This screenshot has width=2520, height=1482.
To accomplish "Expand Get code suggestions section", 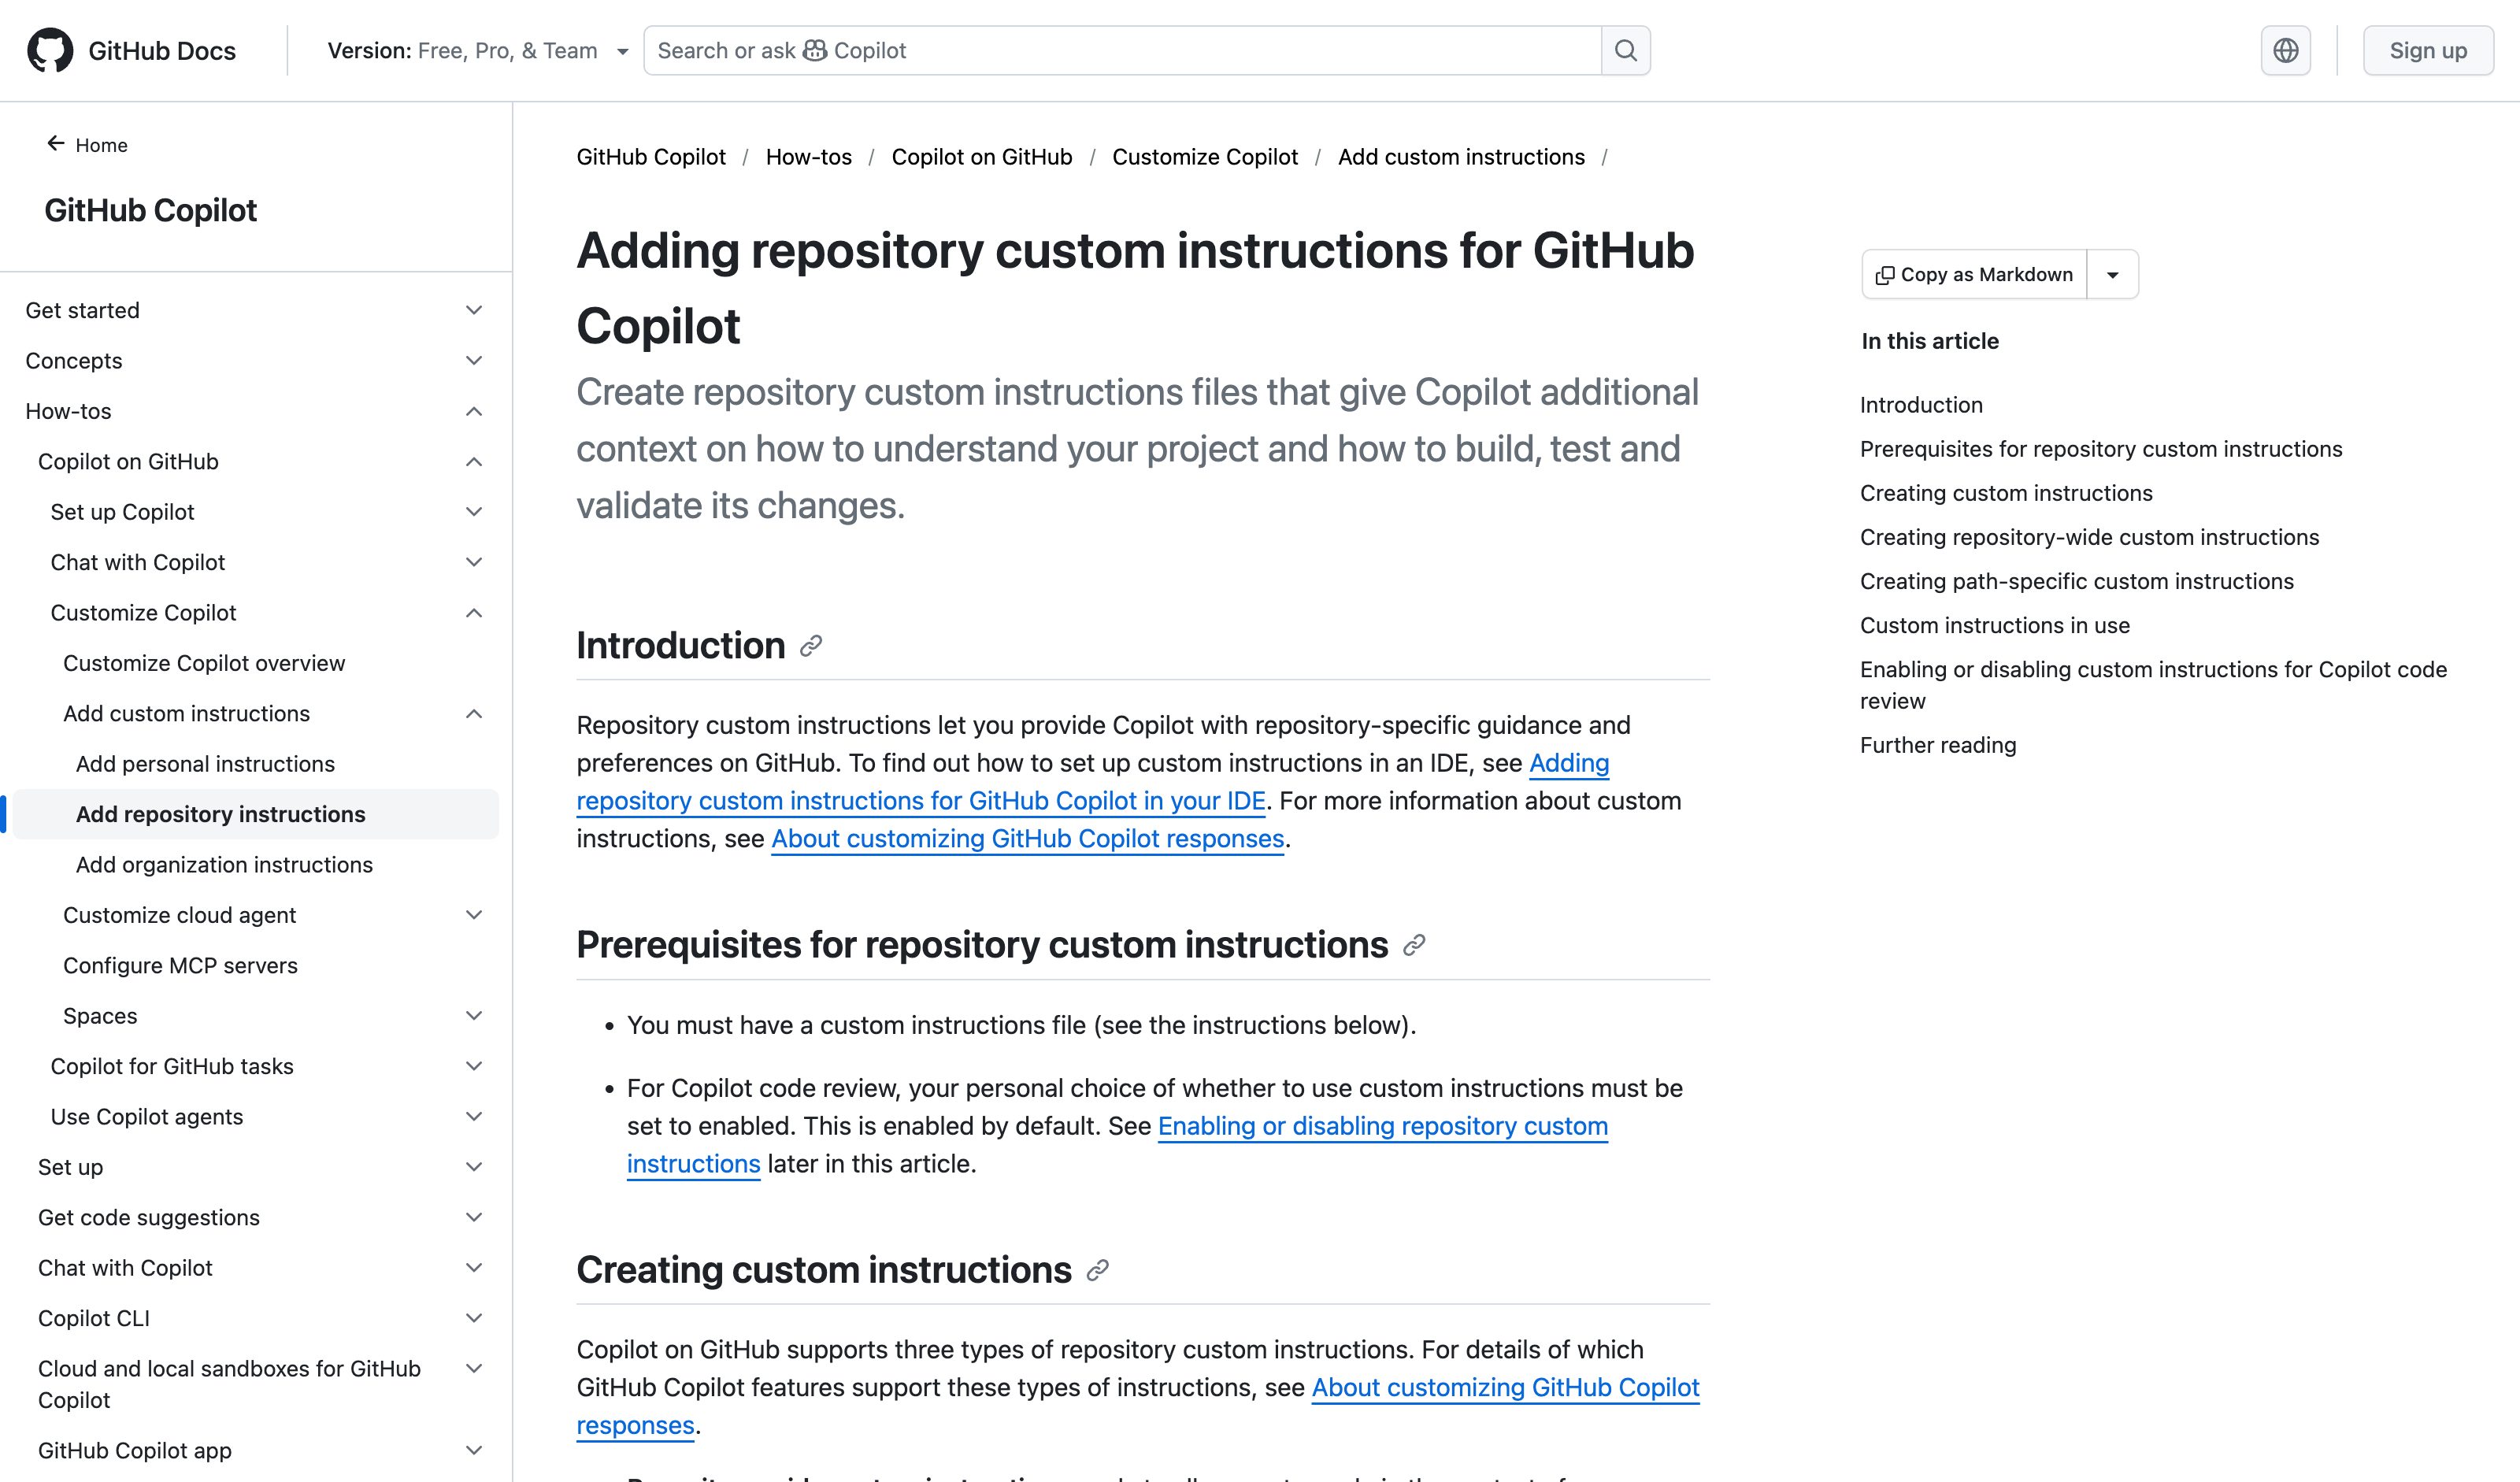I will tap(474, 1217).
